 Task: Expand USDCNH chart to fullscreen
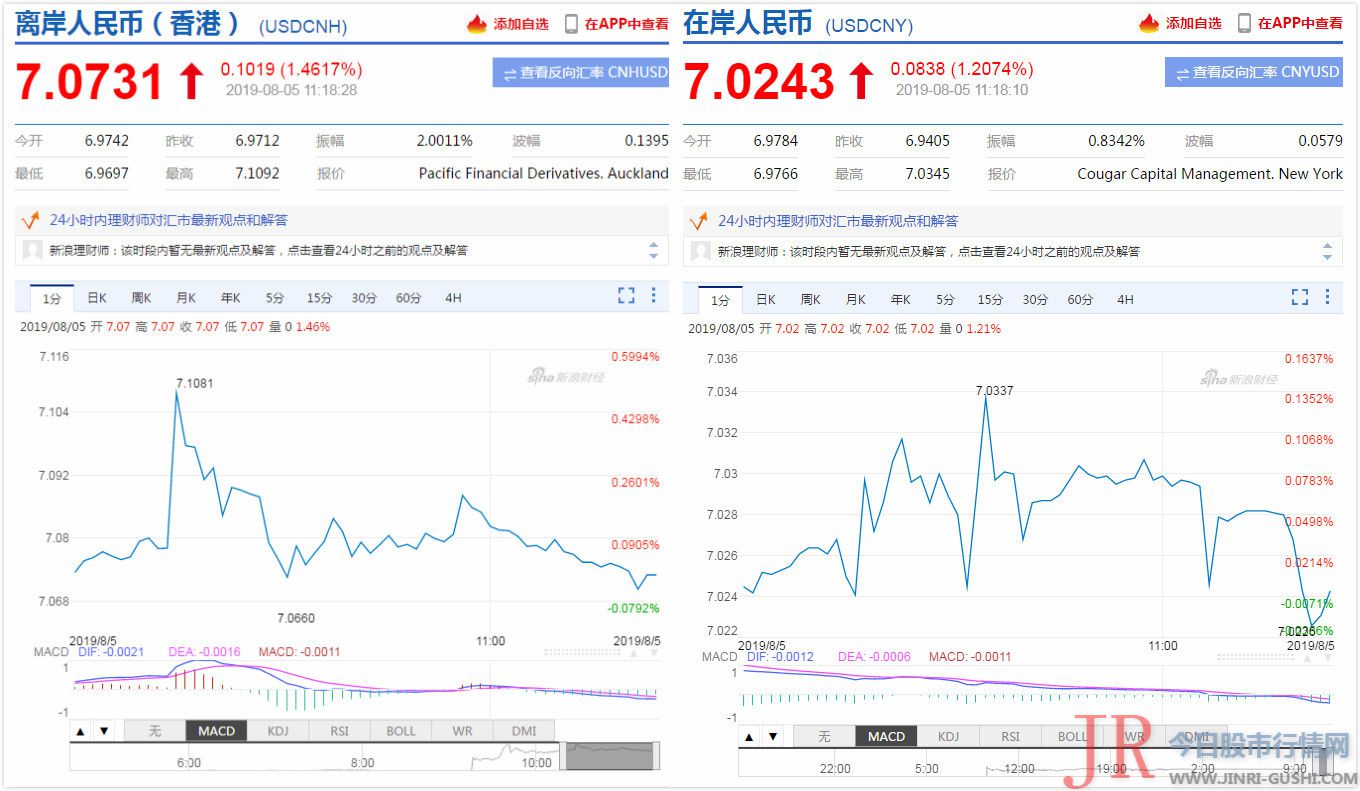626,295
